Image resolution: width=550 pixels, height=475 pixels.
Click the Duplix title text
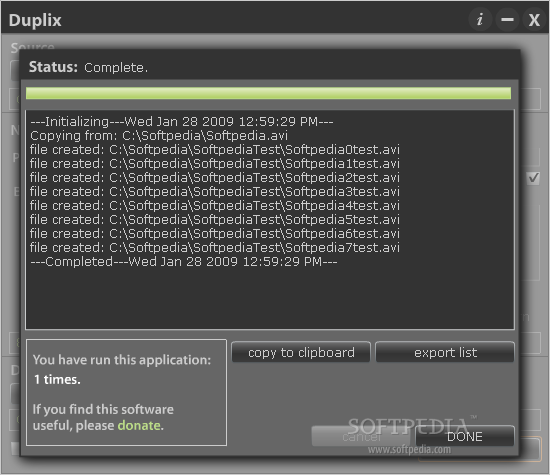tap(35, 20)
